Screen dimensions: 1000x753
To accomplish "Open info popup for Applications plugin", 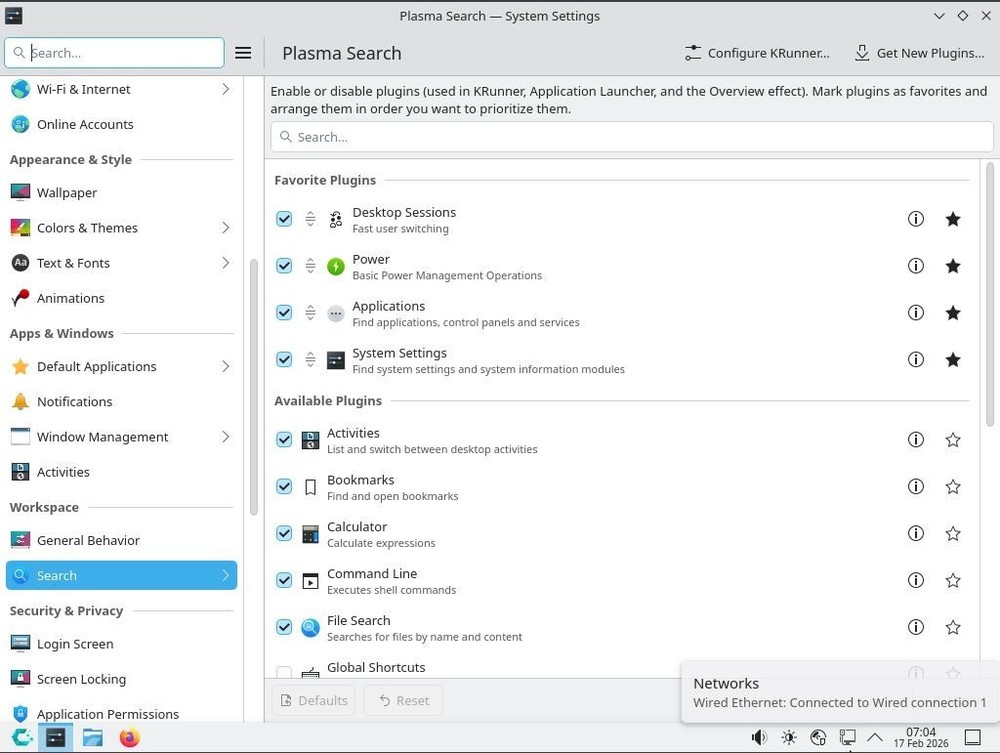I will click(x=916, y=312).
